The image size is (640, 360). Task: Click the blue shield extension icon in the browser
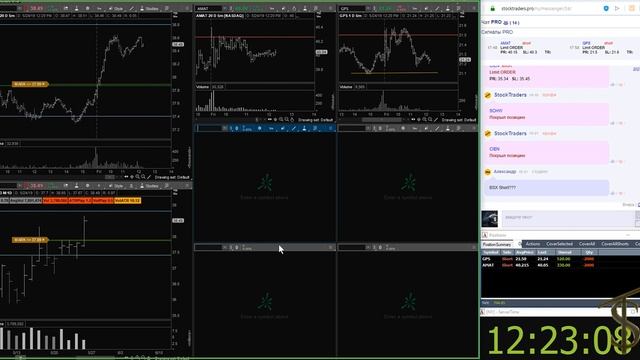pos(606,8)
